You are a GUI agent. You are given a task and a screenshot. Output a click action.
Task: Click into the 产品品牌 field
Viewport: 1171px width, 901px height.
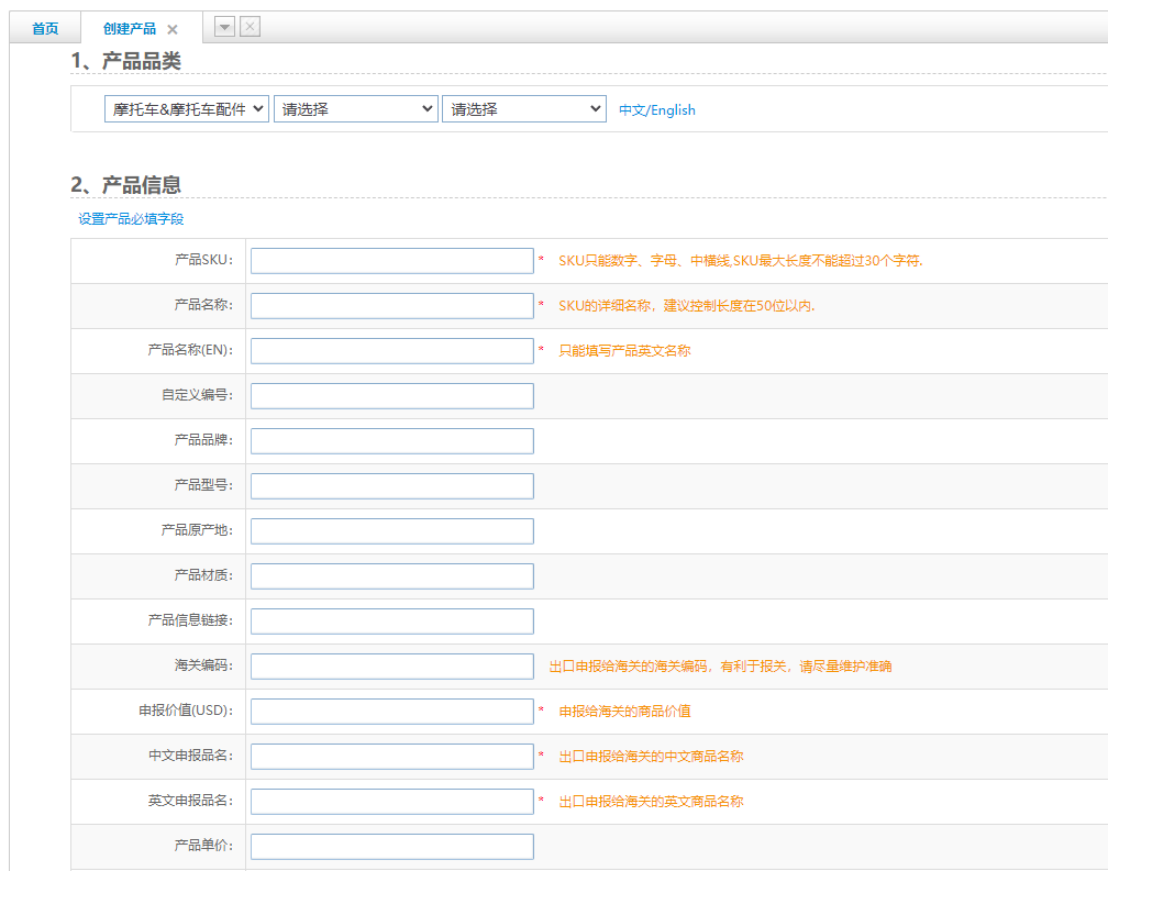(x=392, y=441)
